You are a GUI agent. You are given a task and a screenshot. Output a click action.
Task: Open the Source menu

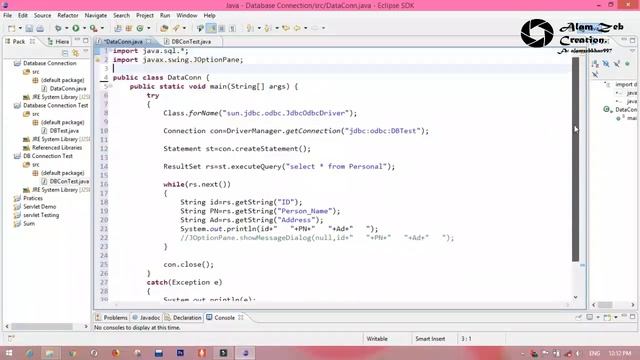tap(42, 15)
